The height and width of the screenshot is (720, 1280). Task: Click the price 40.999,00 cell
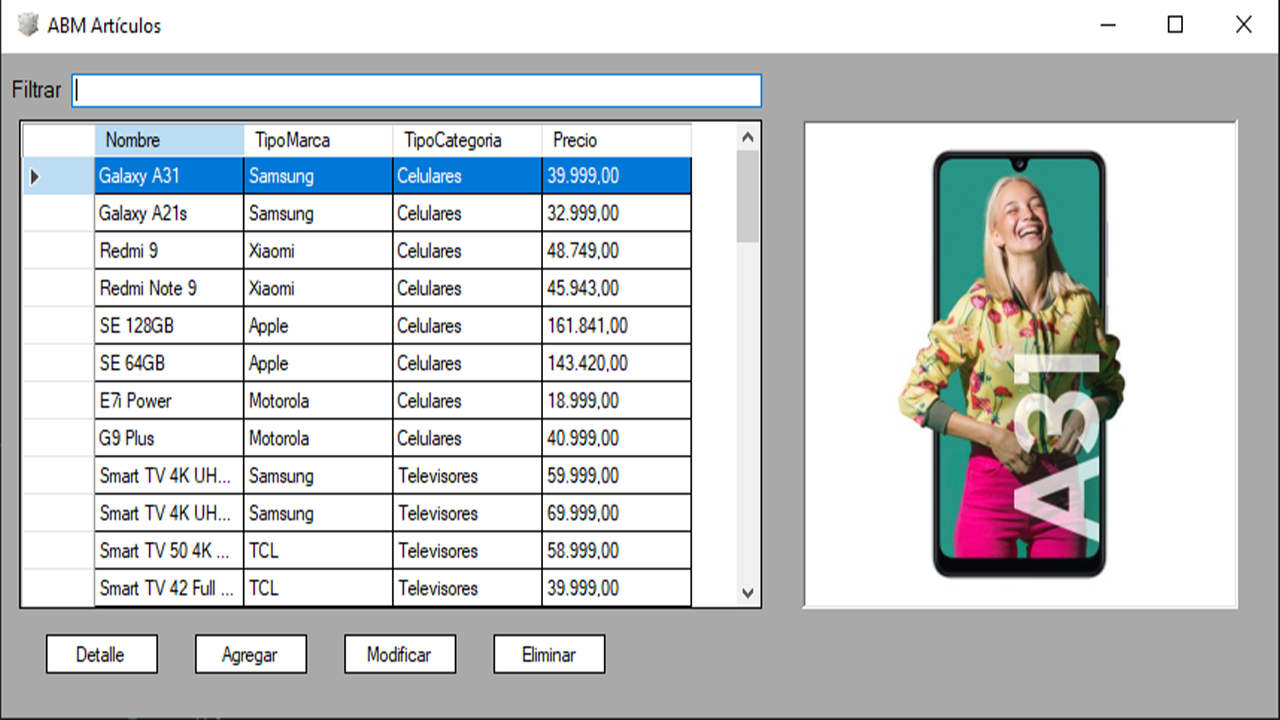pyautogui.click(x=616, y=438)
